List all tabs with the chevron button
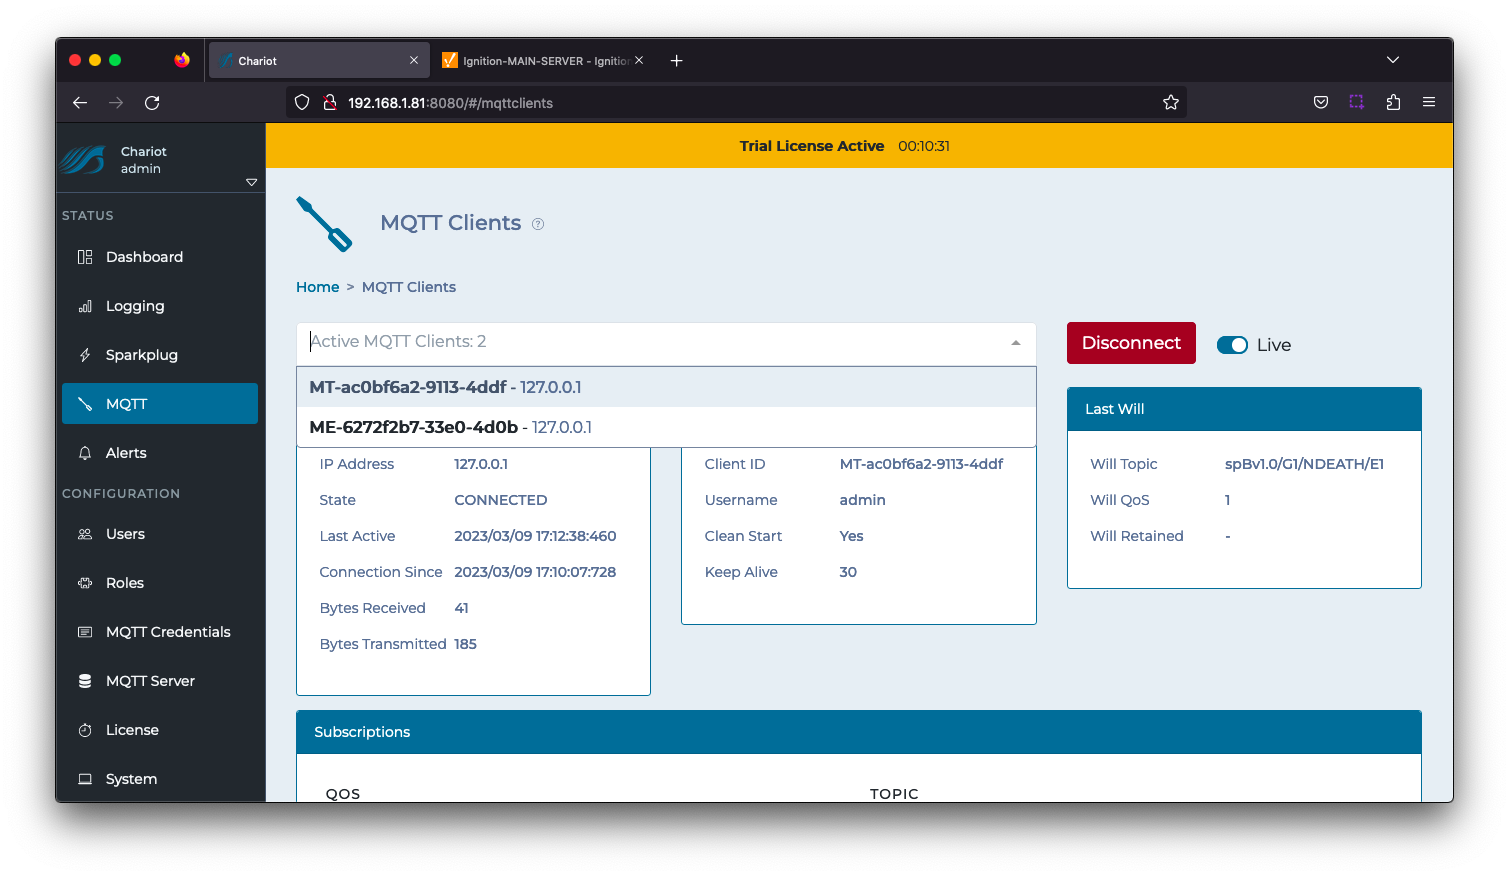The width and height of the screenshot is (1509, 876). [1393, 60]
